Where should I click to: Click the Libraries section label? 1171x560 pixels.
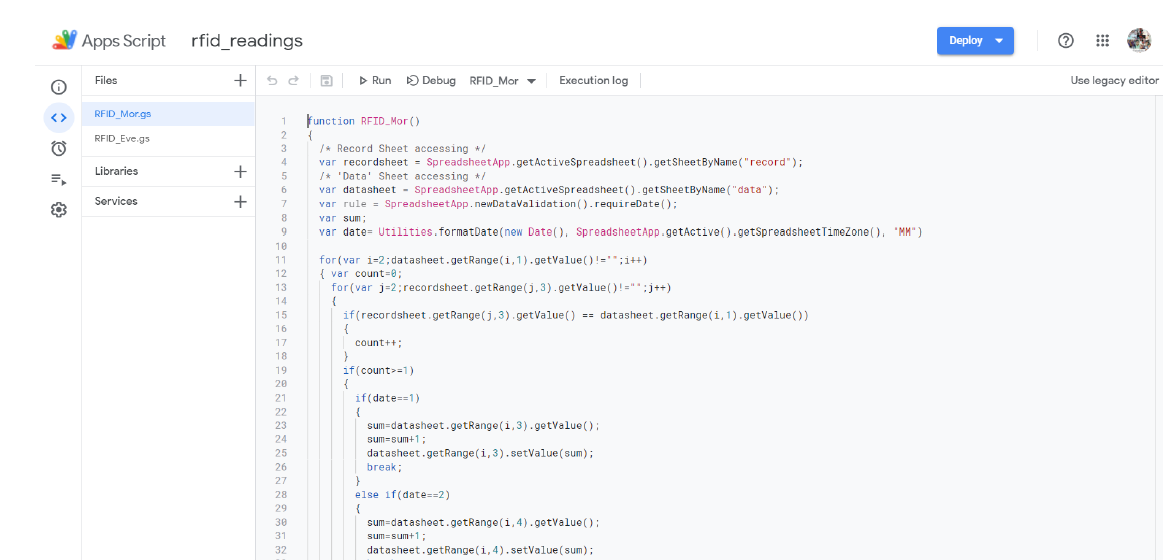(x=117, y=172)
